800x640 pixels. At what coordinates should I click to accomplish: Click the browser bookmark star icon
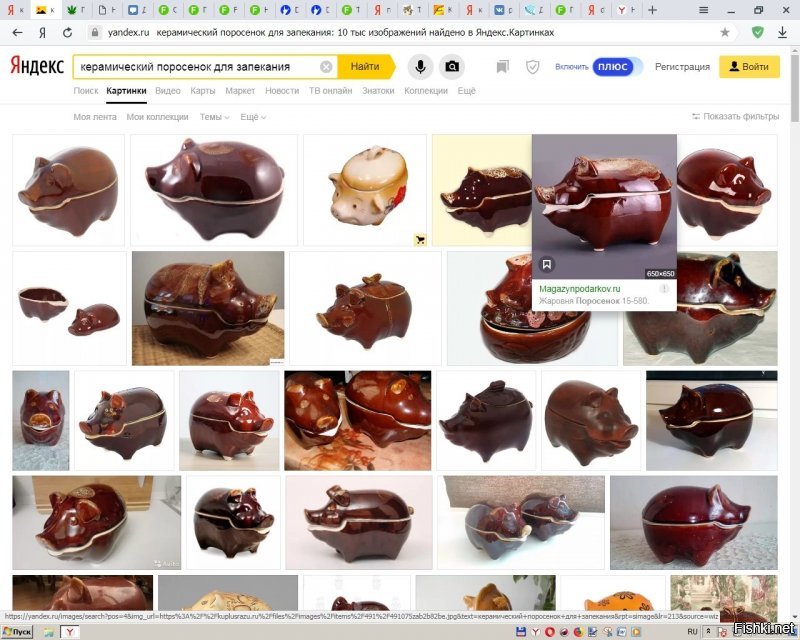coord(725,32)
